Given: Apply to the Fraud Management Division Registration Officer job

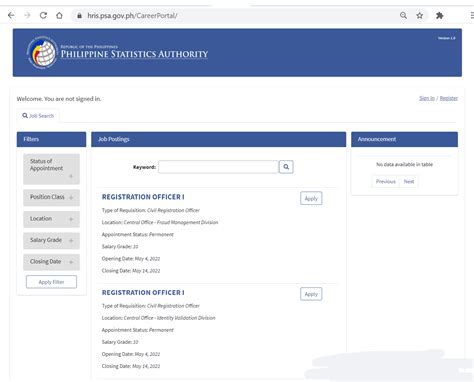Looking at the screenshot, I should 311,198.
